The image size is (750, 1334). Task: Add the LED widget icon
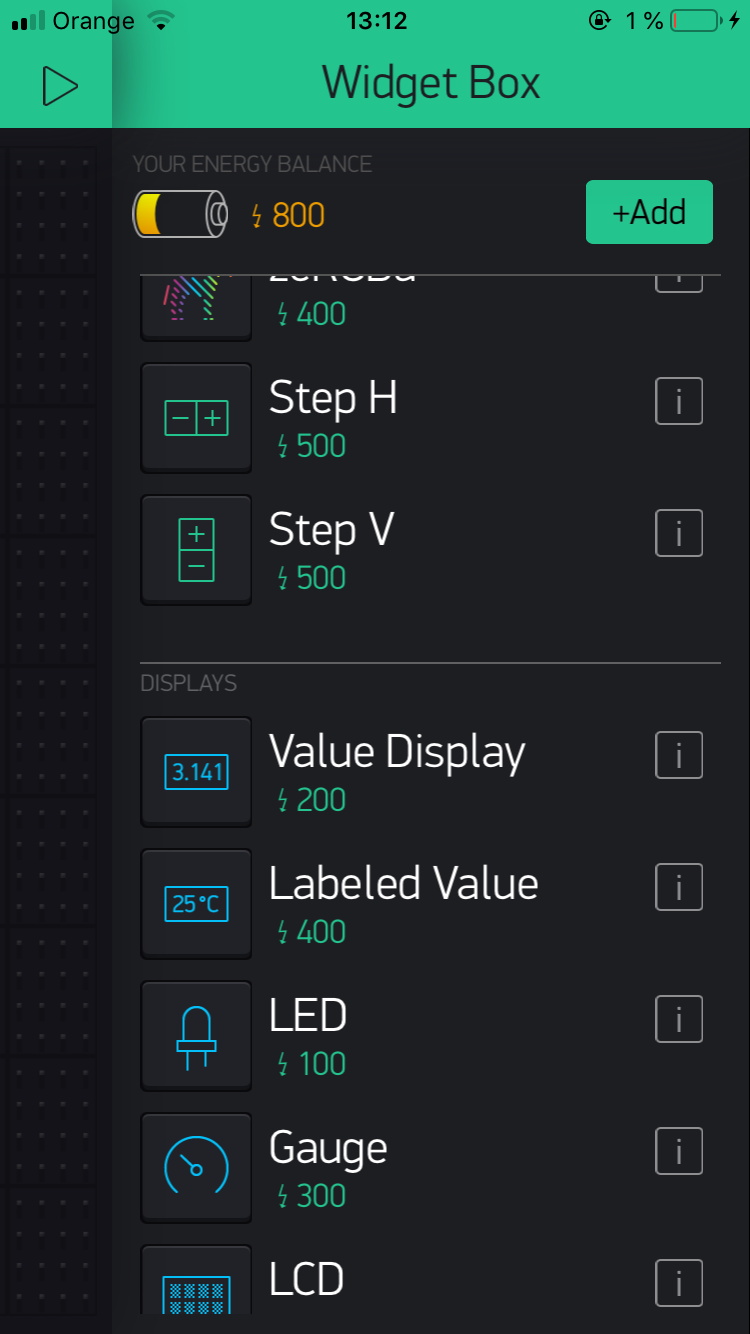pyautogui.click(x=196, y=1036)
